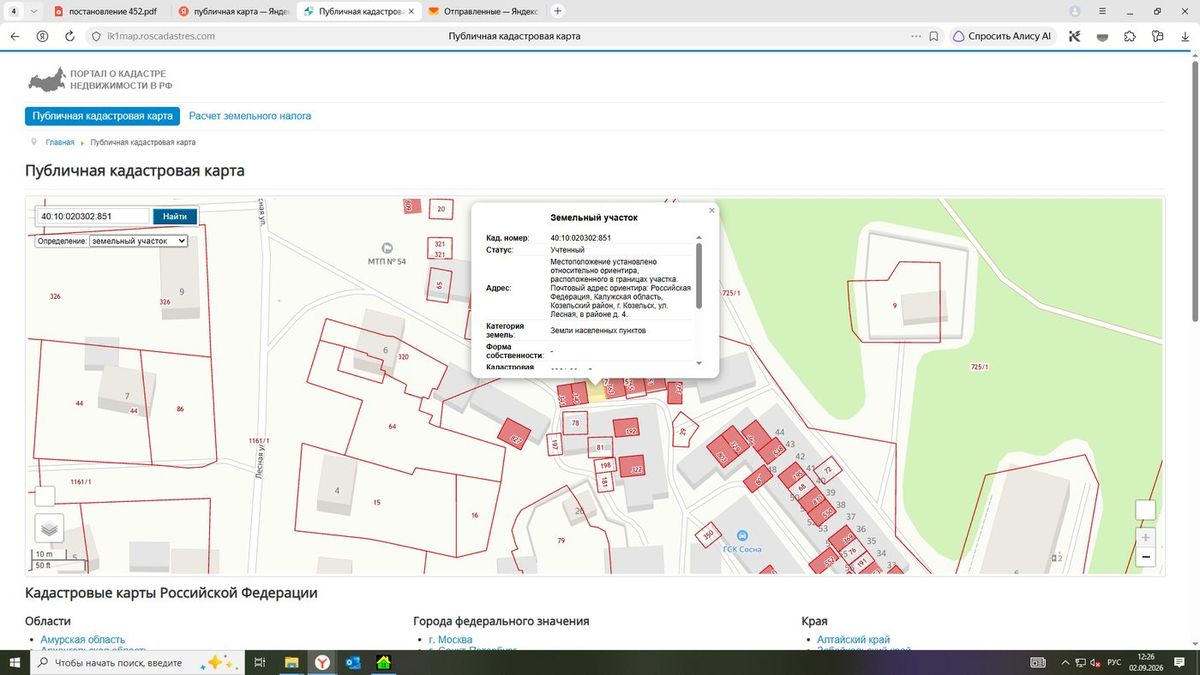
Task: Open File Explorer from taskbar
Action: tap(291, 662)
